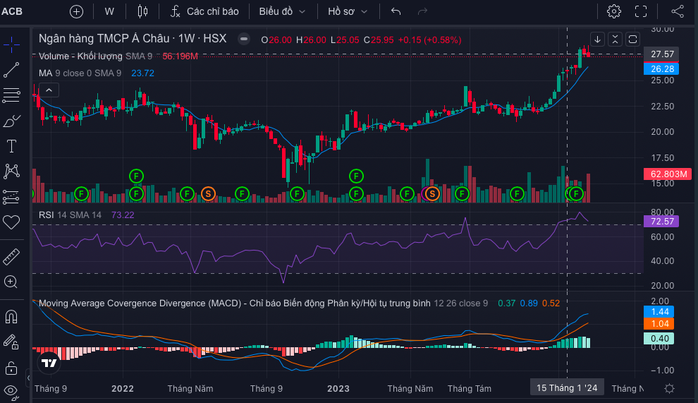Click the purple 72.57 RSI label
698x403 pixels.
tap(661, 221)
